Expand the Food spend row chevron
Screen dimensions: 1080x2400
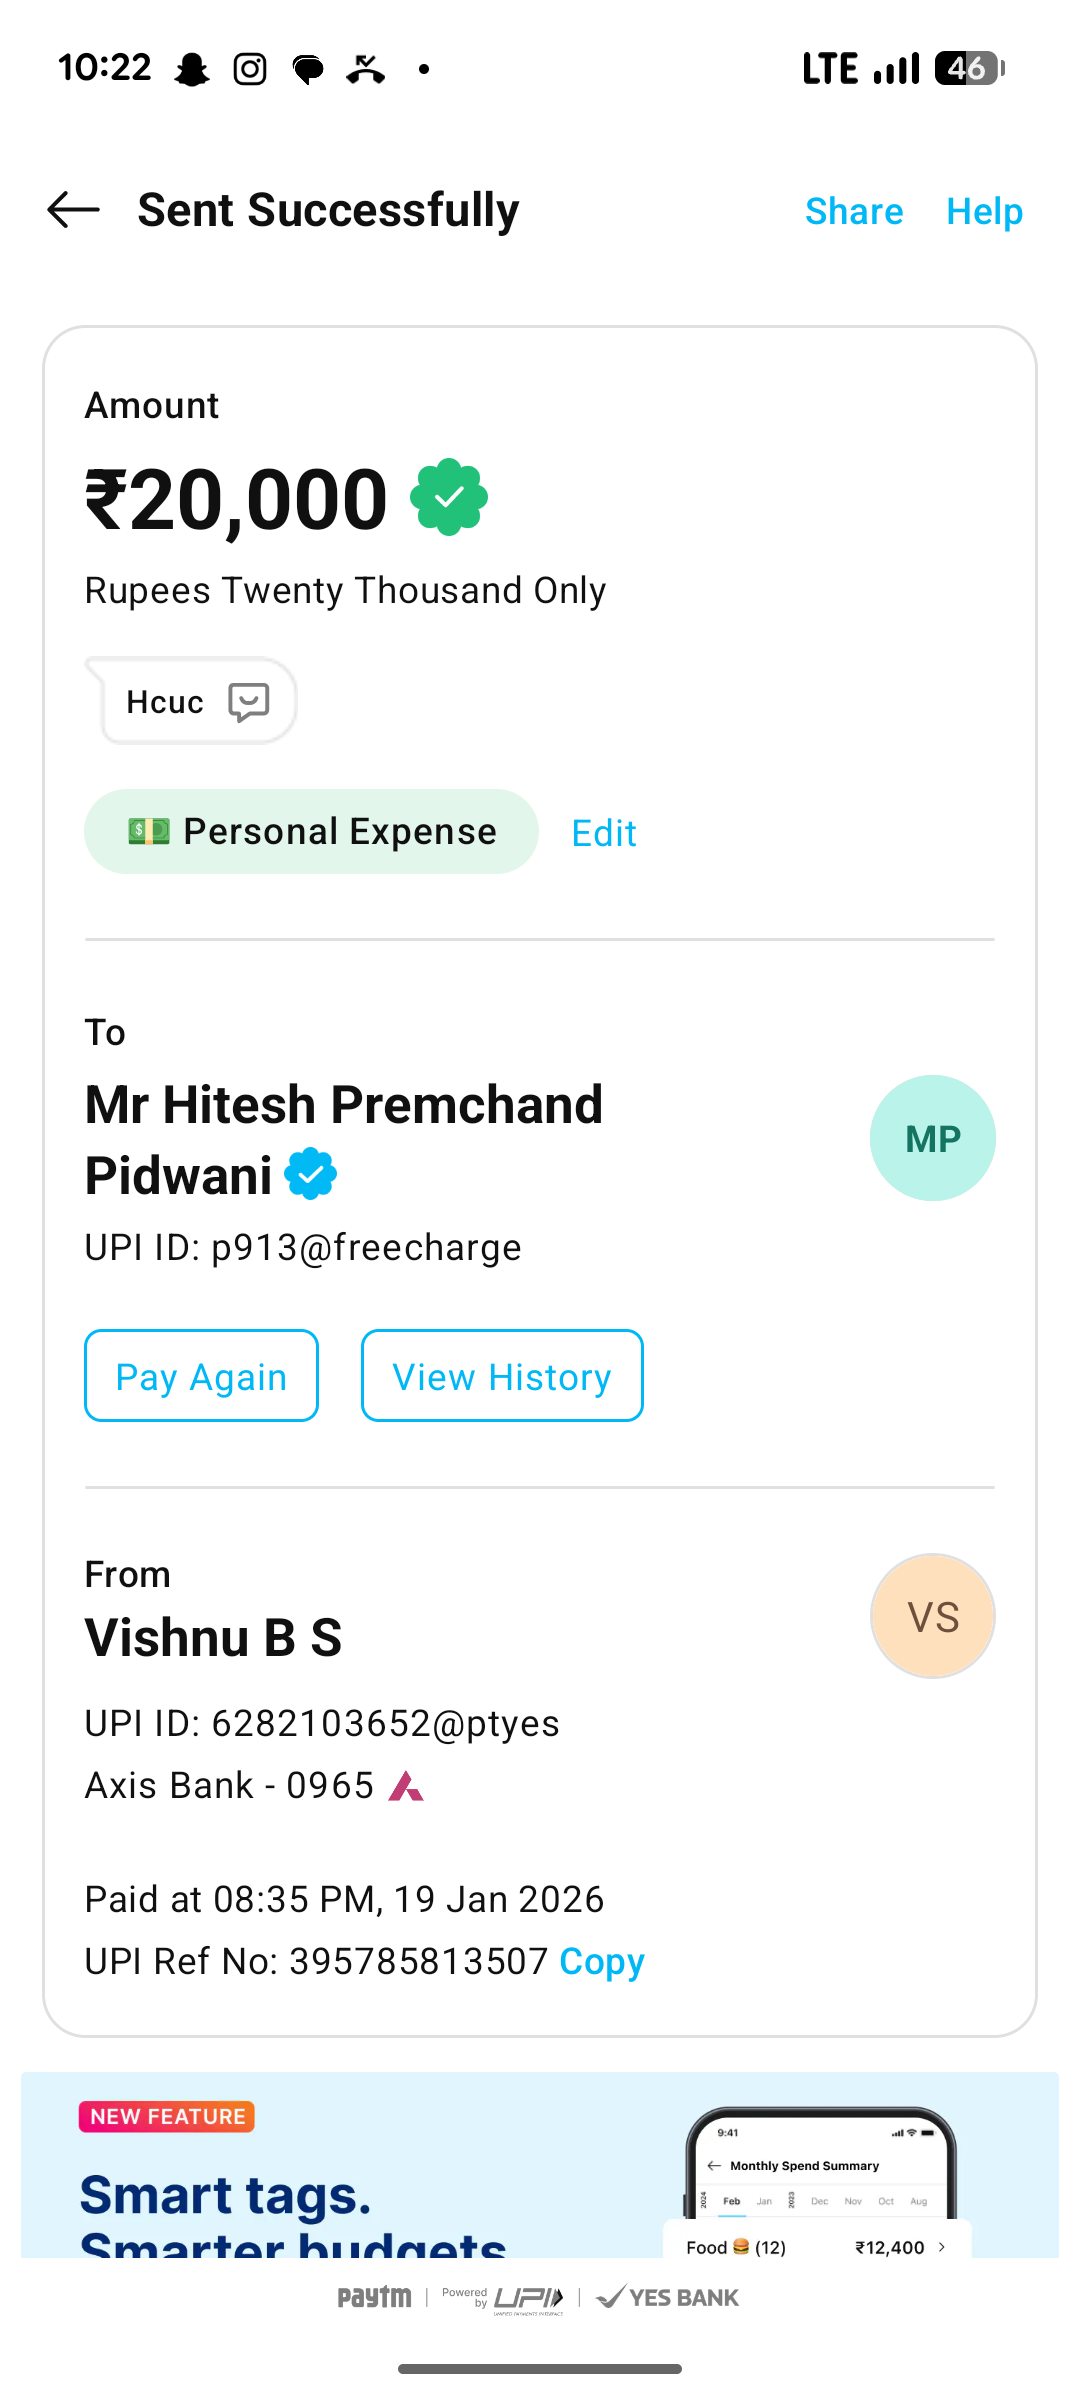[x=942, y=2247]
